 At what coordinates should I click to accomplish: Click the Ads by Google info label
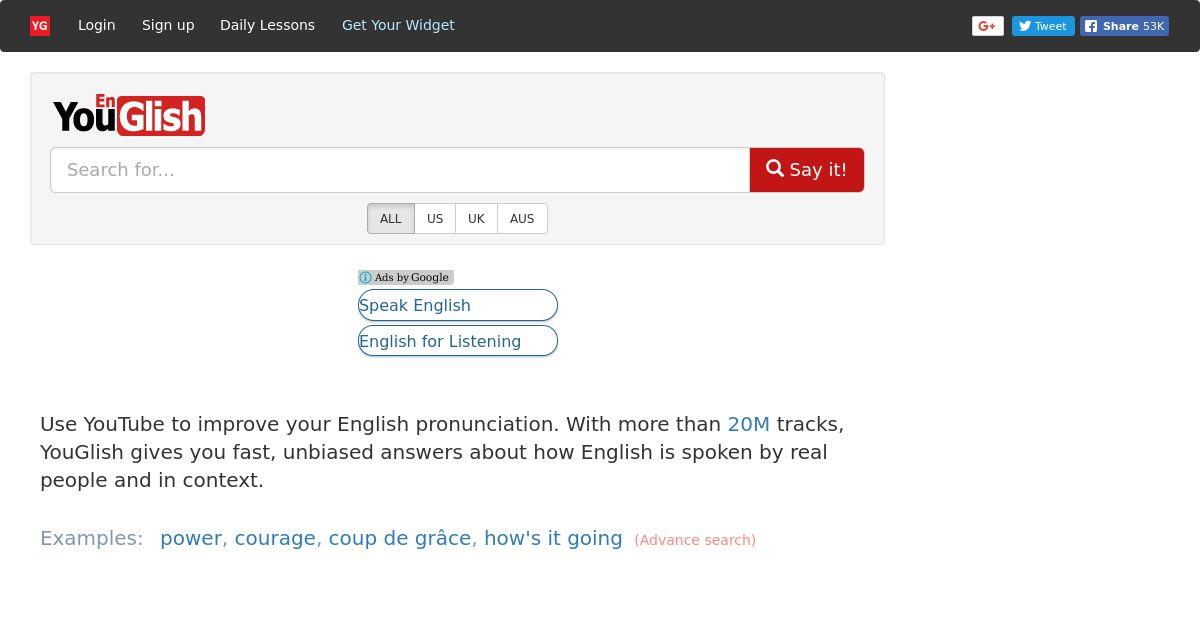click(x=406, y=277)
